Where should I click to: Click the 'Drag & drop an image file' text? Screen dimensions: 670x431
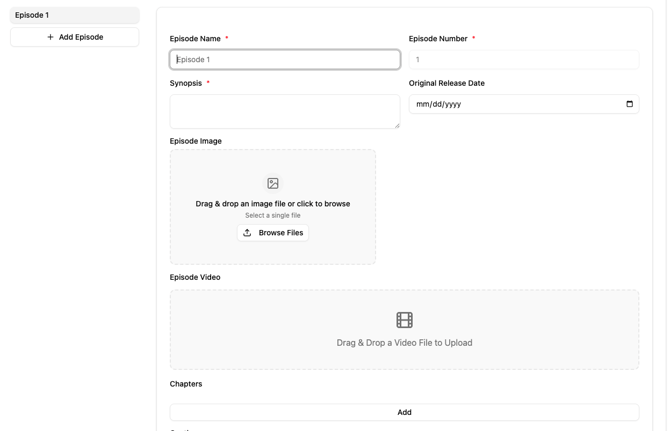(x=273, y=204)
